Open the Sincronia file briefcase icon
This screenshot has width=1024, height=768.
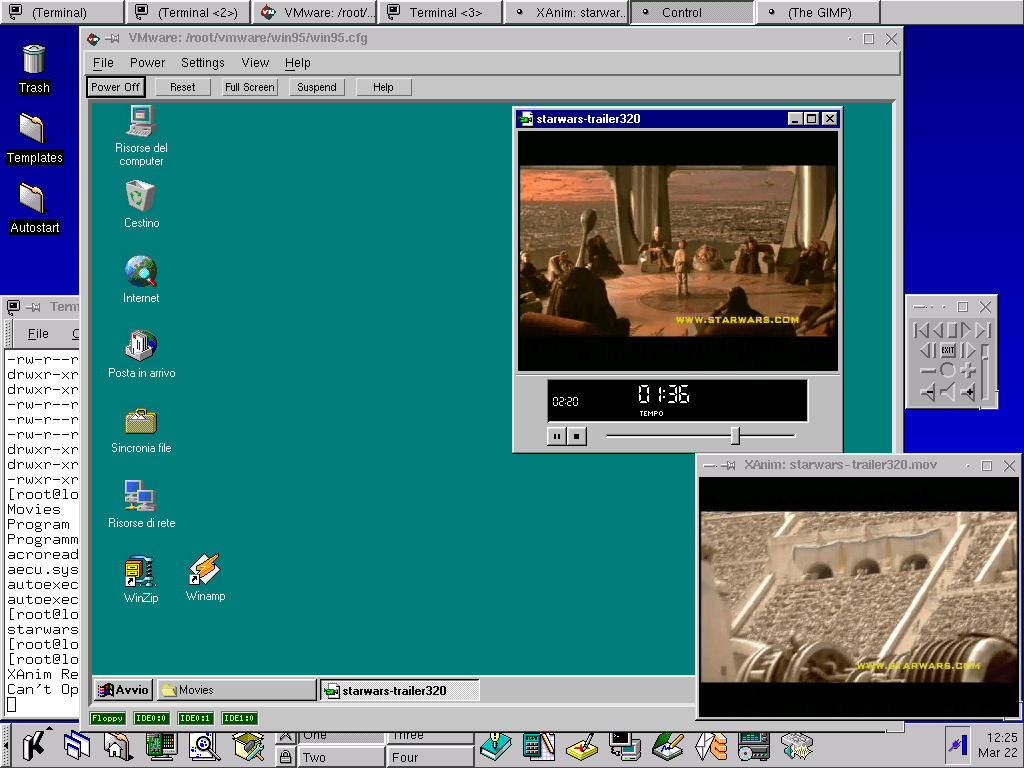141,422
